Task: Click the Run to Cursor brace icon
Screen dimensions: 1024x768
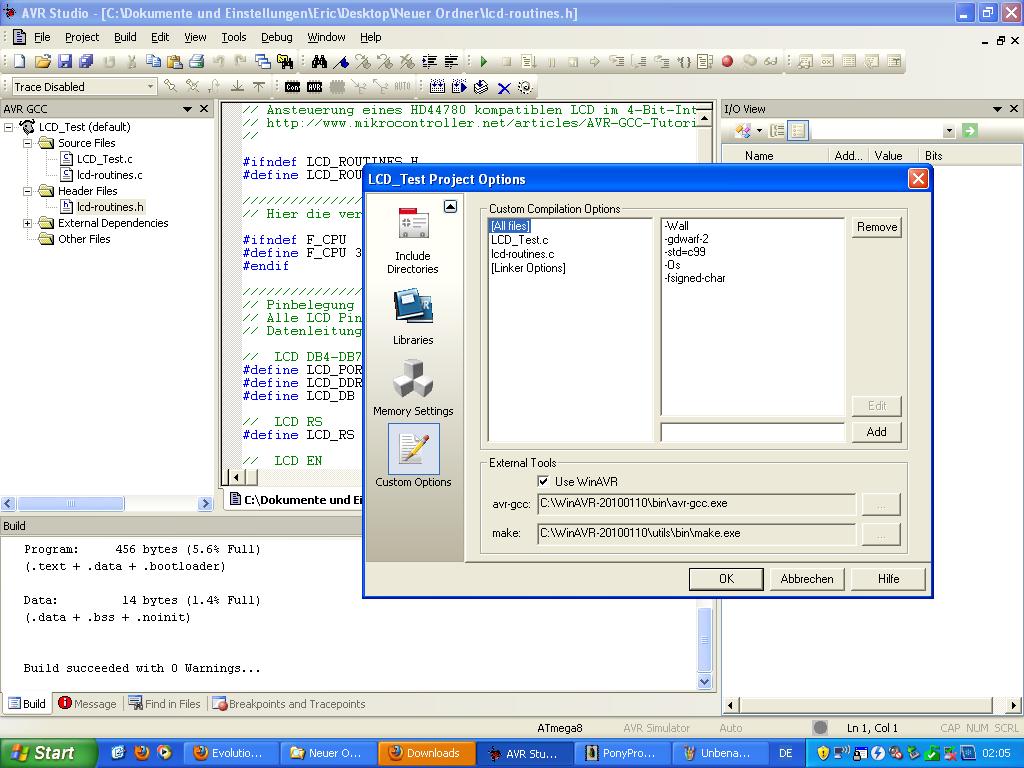Action: 683,61
